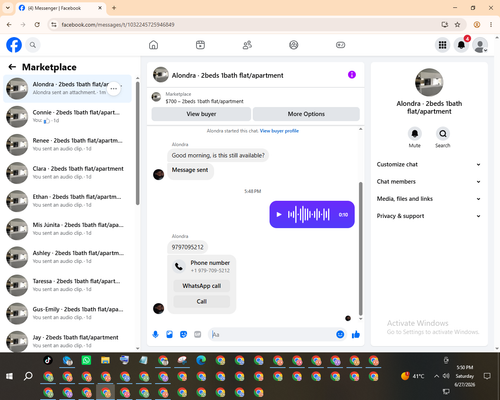Open Ashley 2beds 1bath conversation

click(x=68, y=257)
